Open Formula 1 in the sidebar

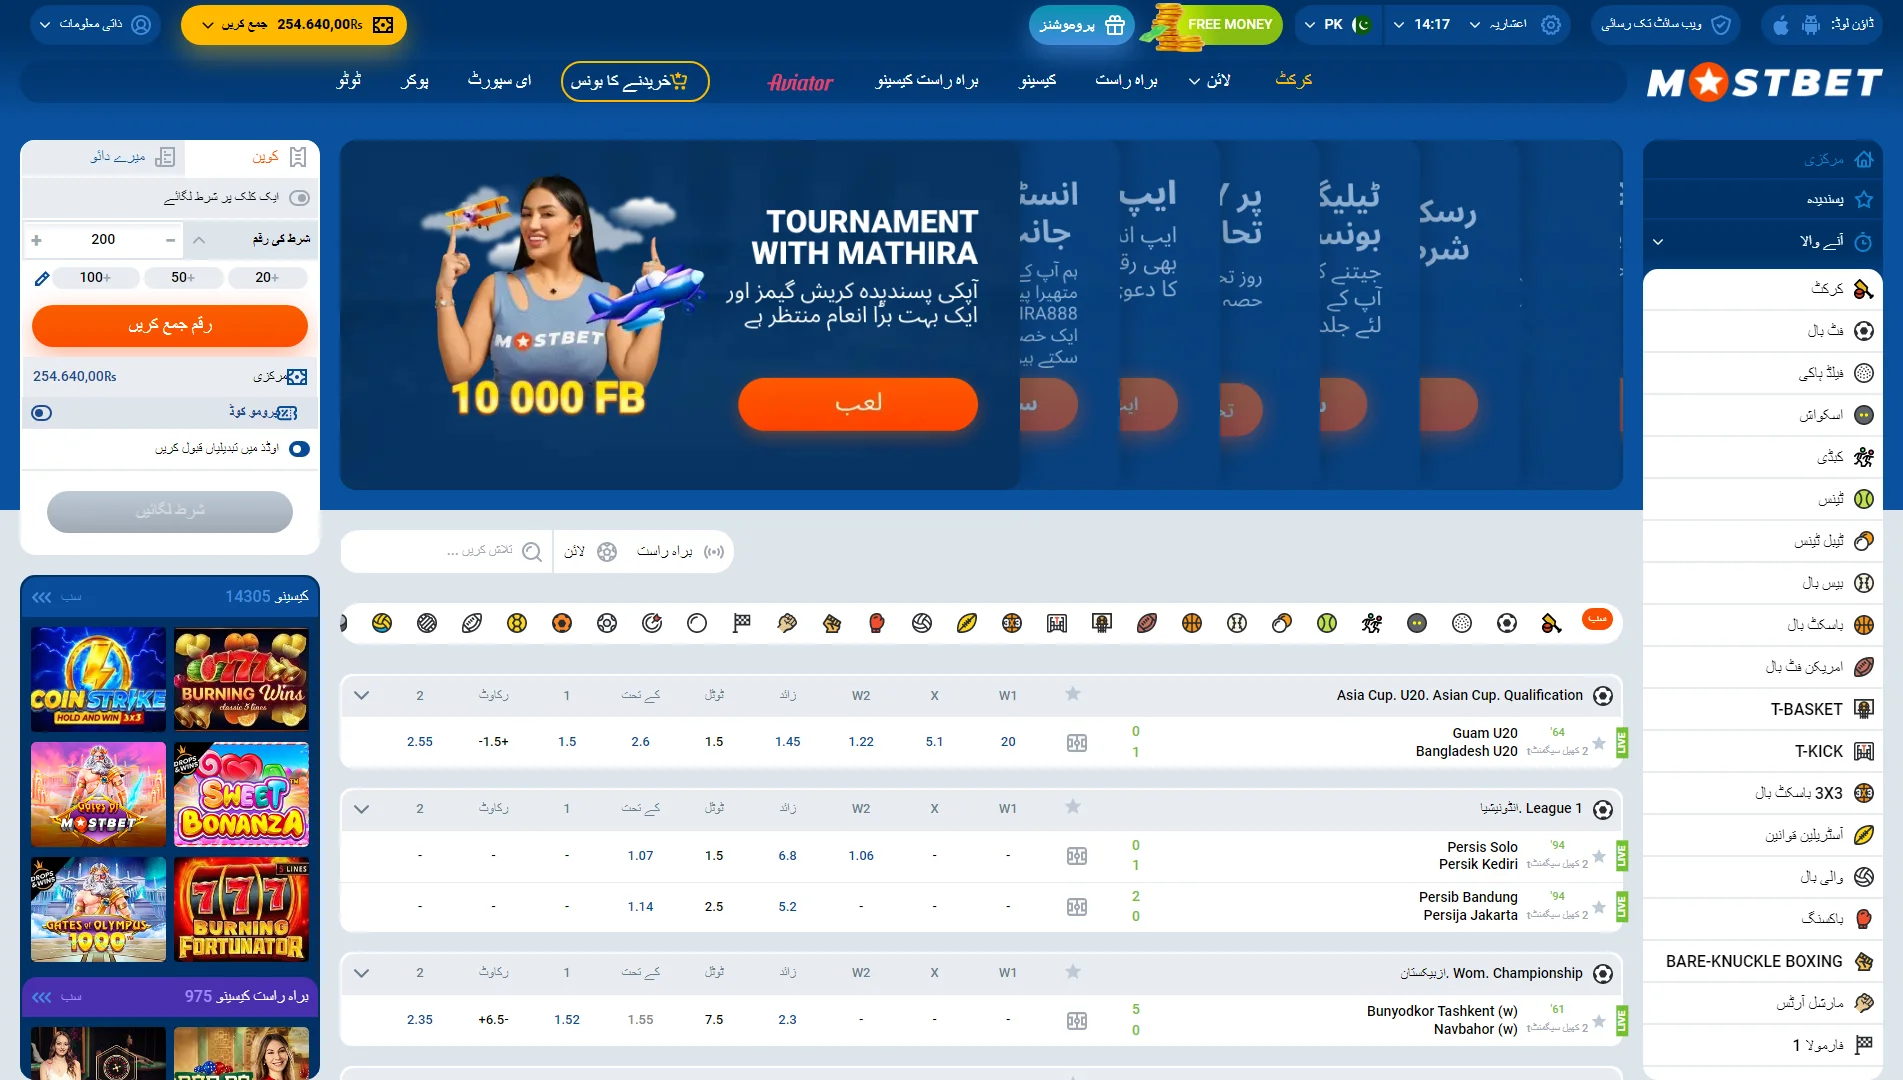coord(1762,1045)
